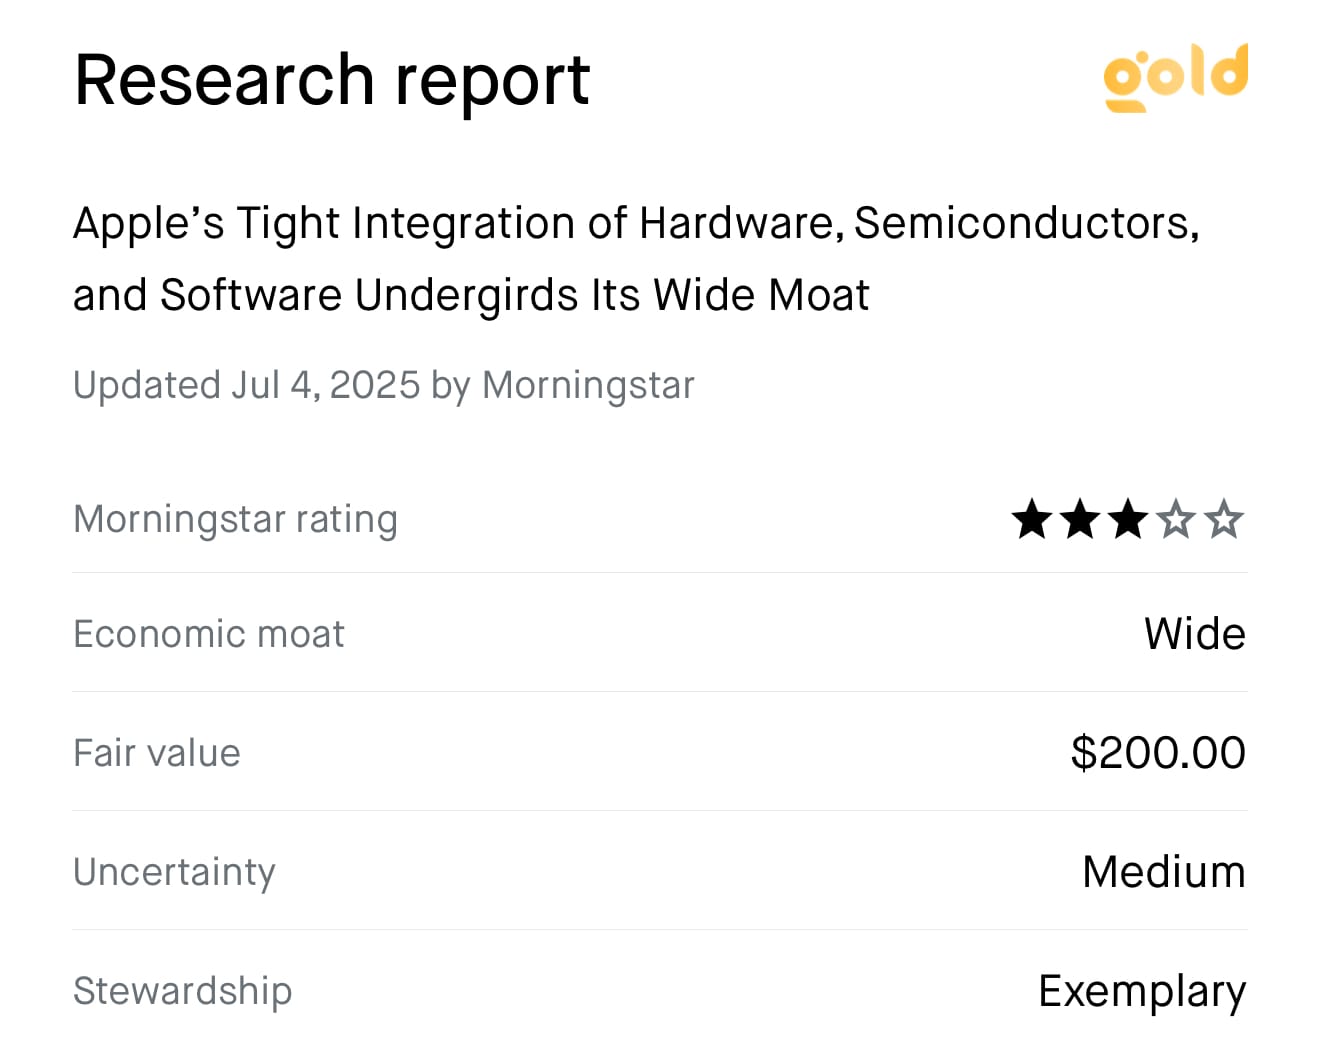Click the $200.00 fair value amount
The image size is (1320, 1042).
1158,753
